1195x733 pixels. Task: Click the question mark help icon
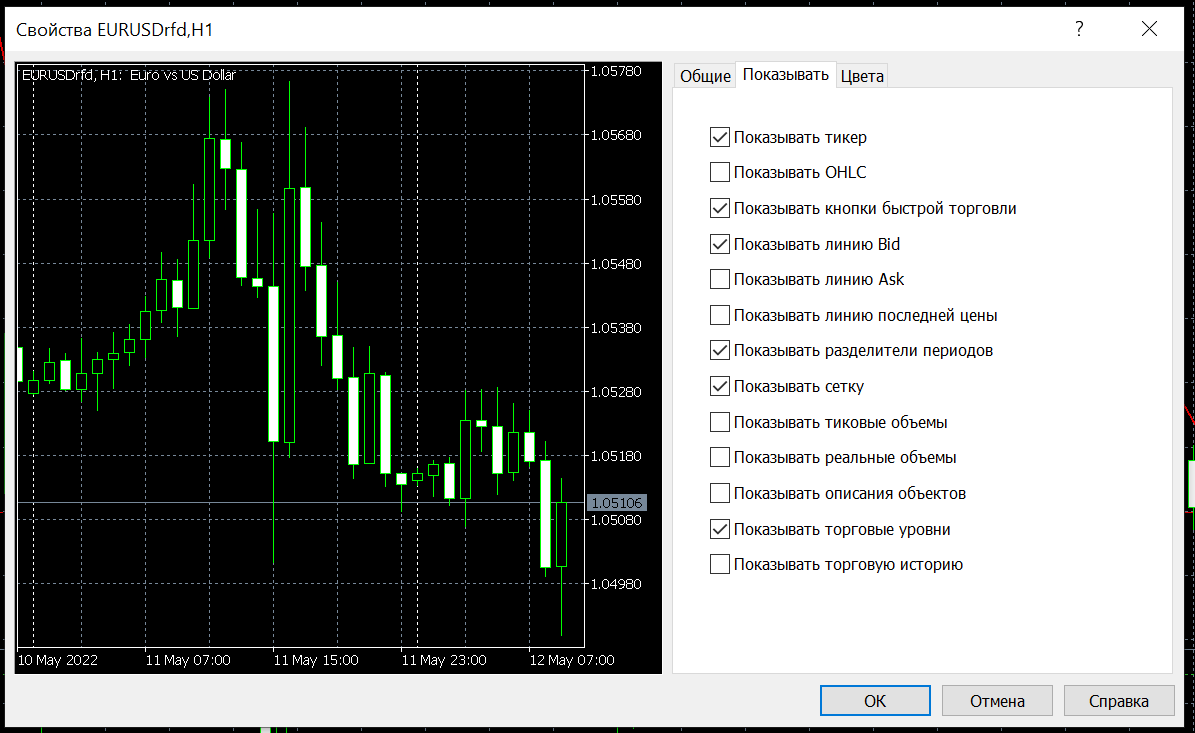[1079, 30]
